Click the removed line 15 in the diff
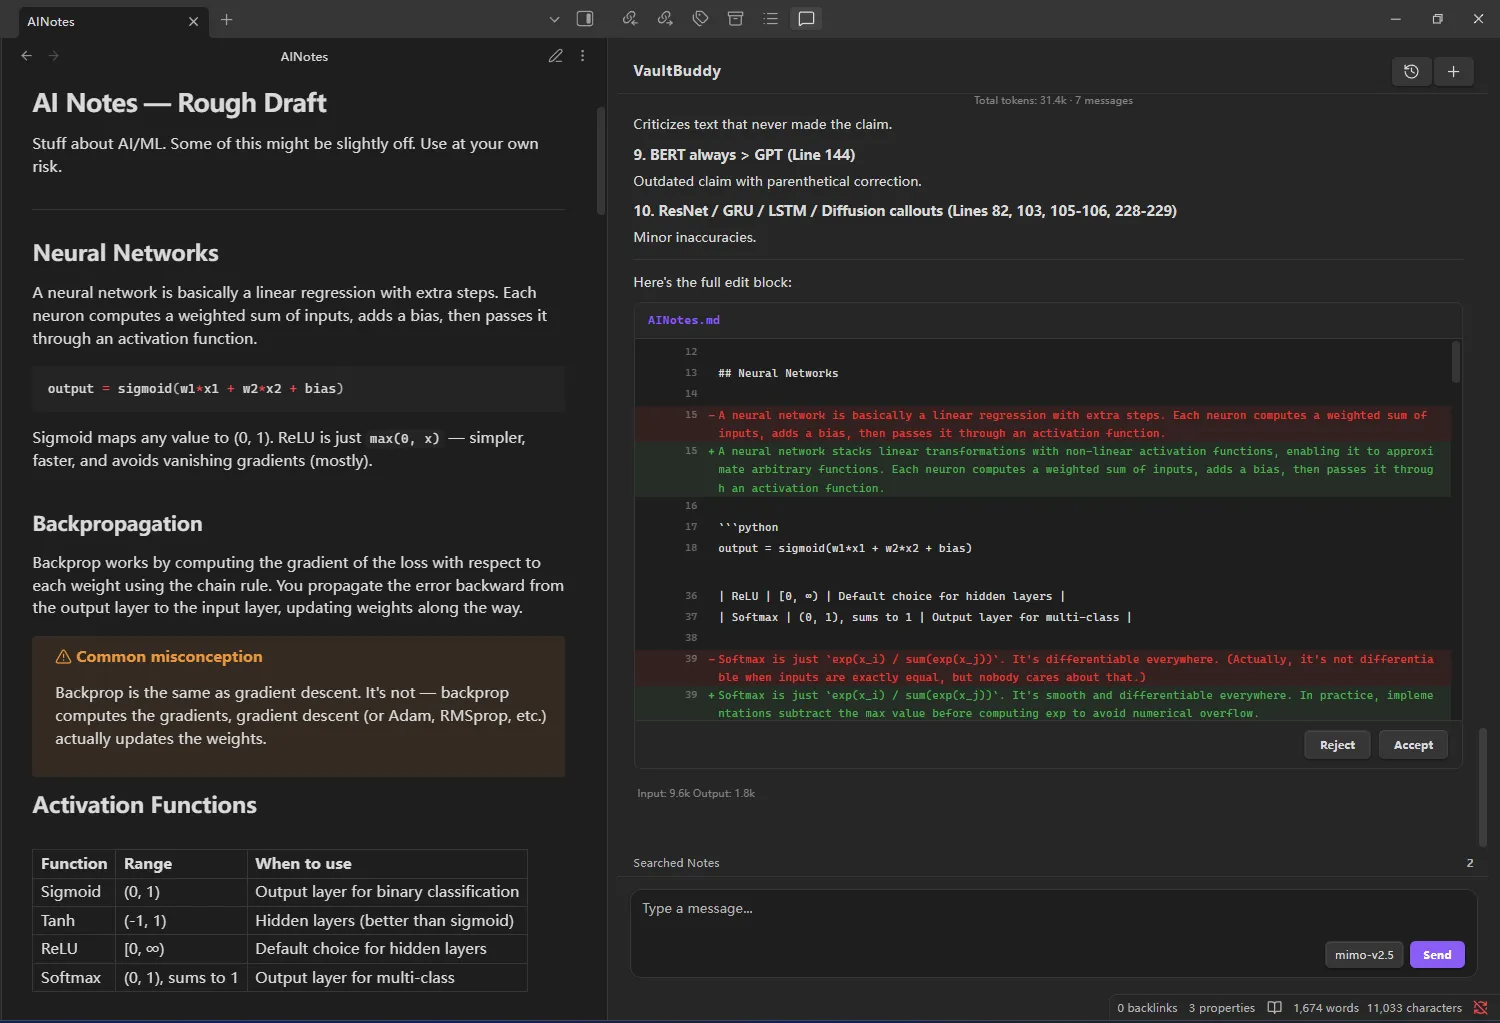 pos(1043,424)
